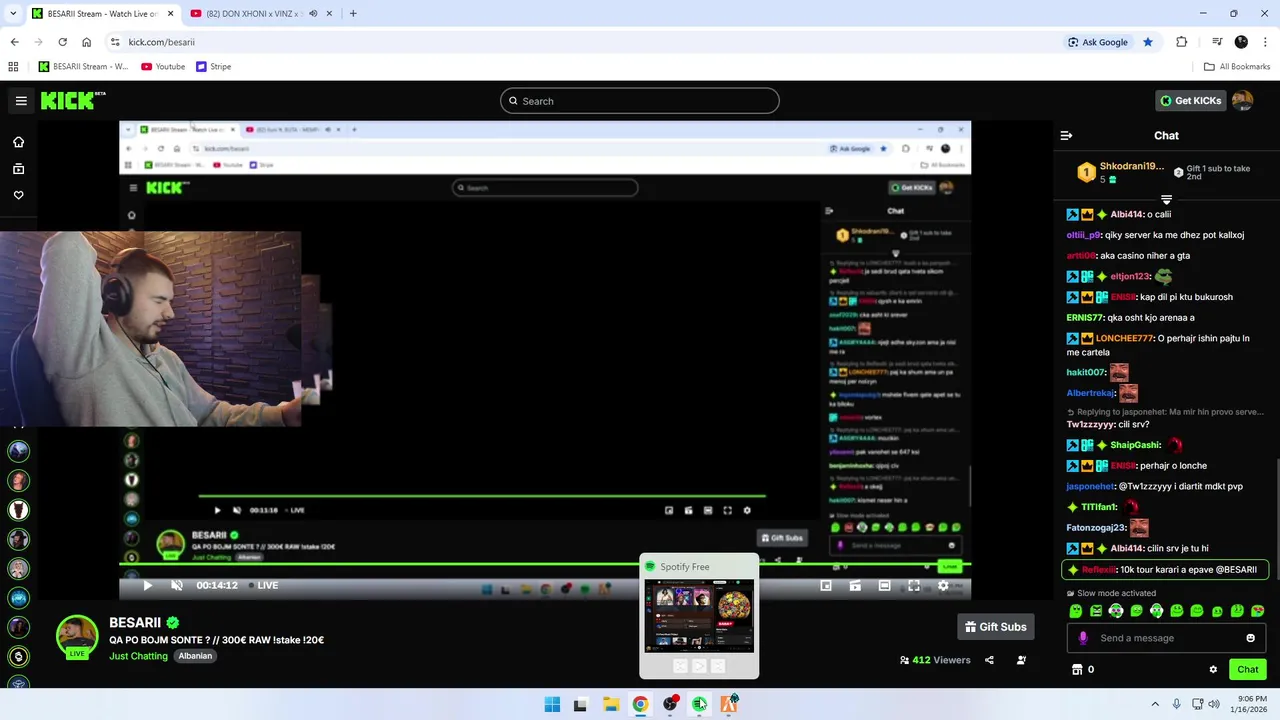Viewport: 1280px width, 720px height.
Task: Open the Just Chatting category
Action: pyautogui.click(x=138, y=656)
